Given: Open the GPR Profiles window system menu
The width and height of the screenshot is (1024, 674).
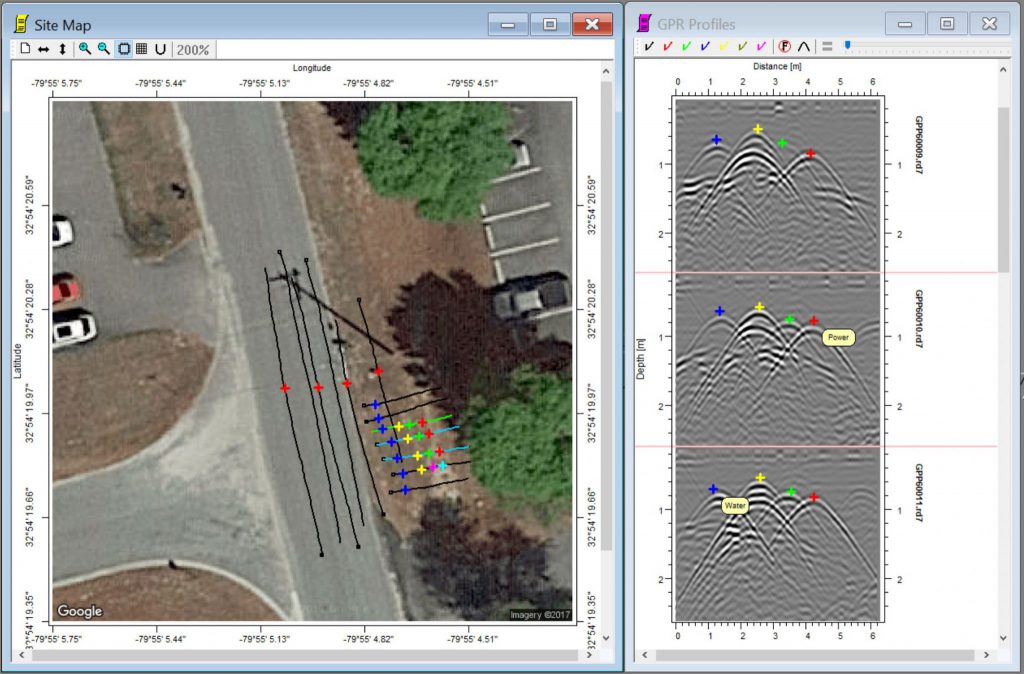Looking at the screenshot, I should point(643,24).
